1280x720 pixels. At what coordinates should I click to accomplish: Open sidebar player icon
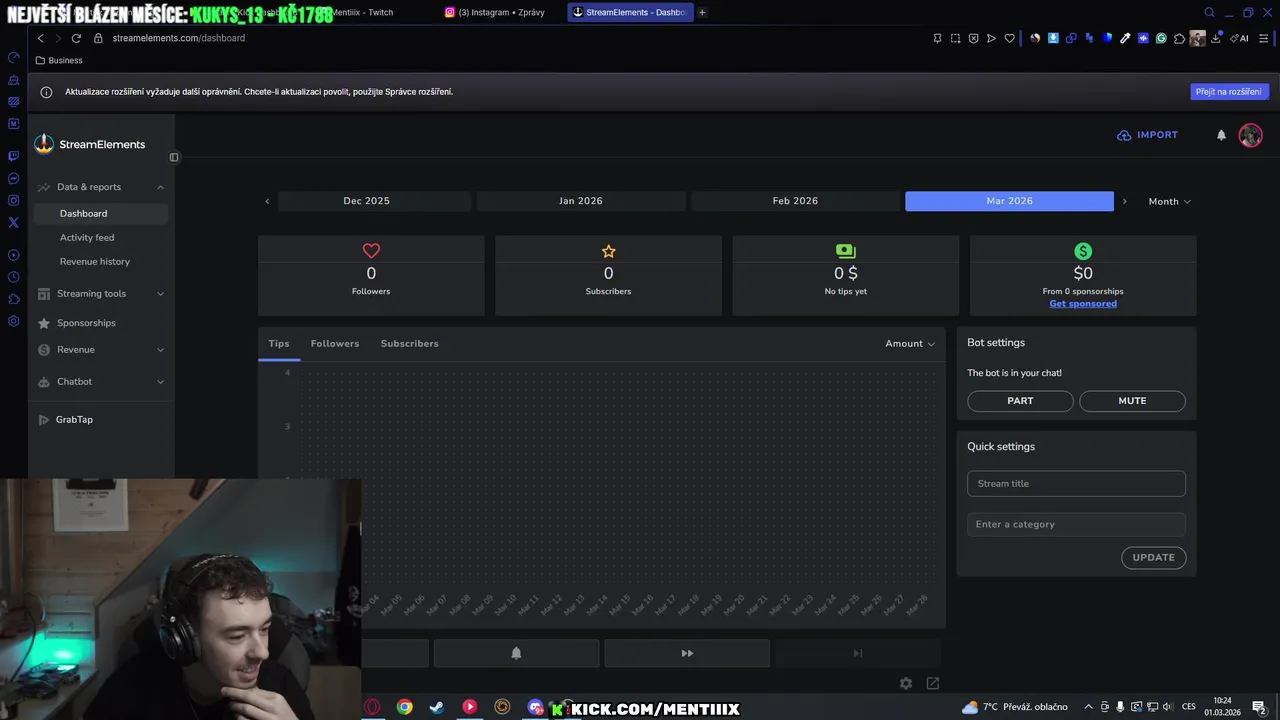coord(14,255)
